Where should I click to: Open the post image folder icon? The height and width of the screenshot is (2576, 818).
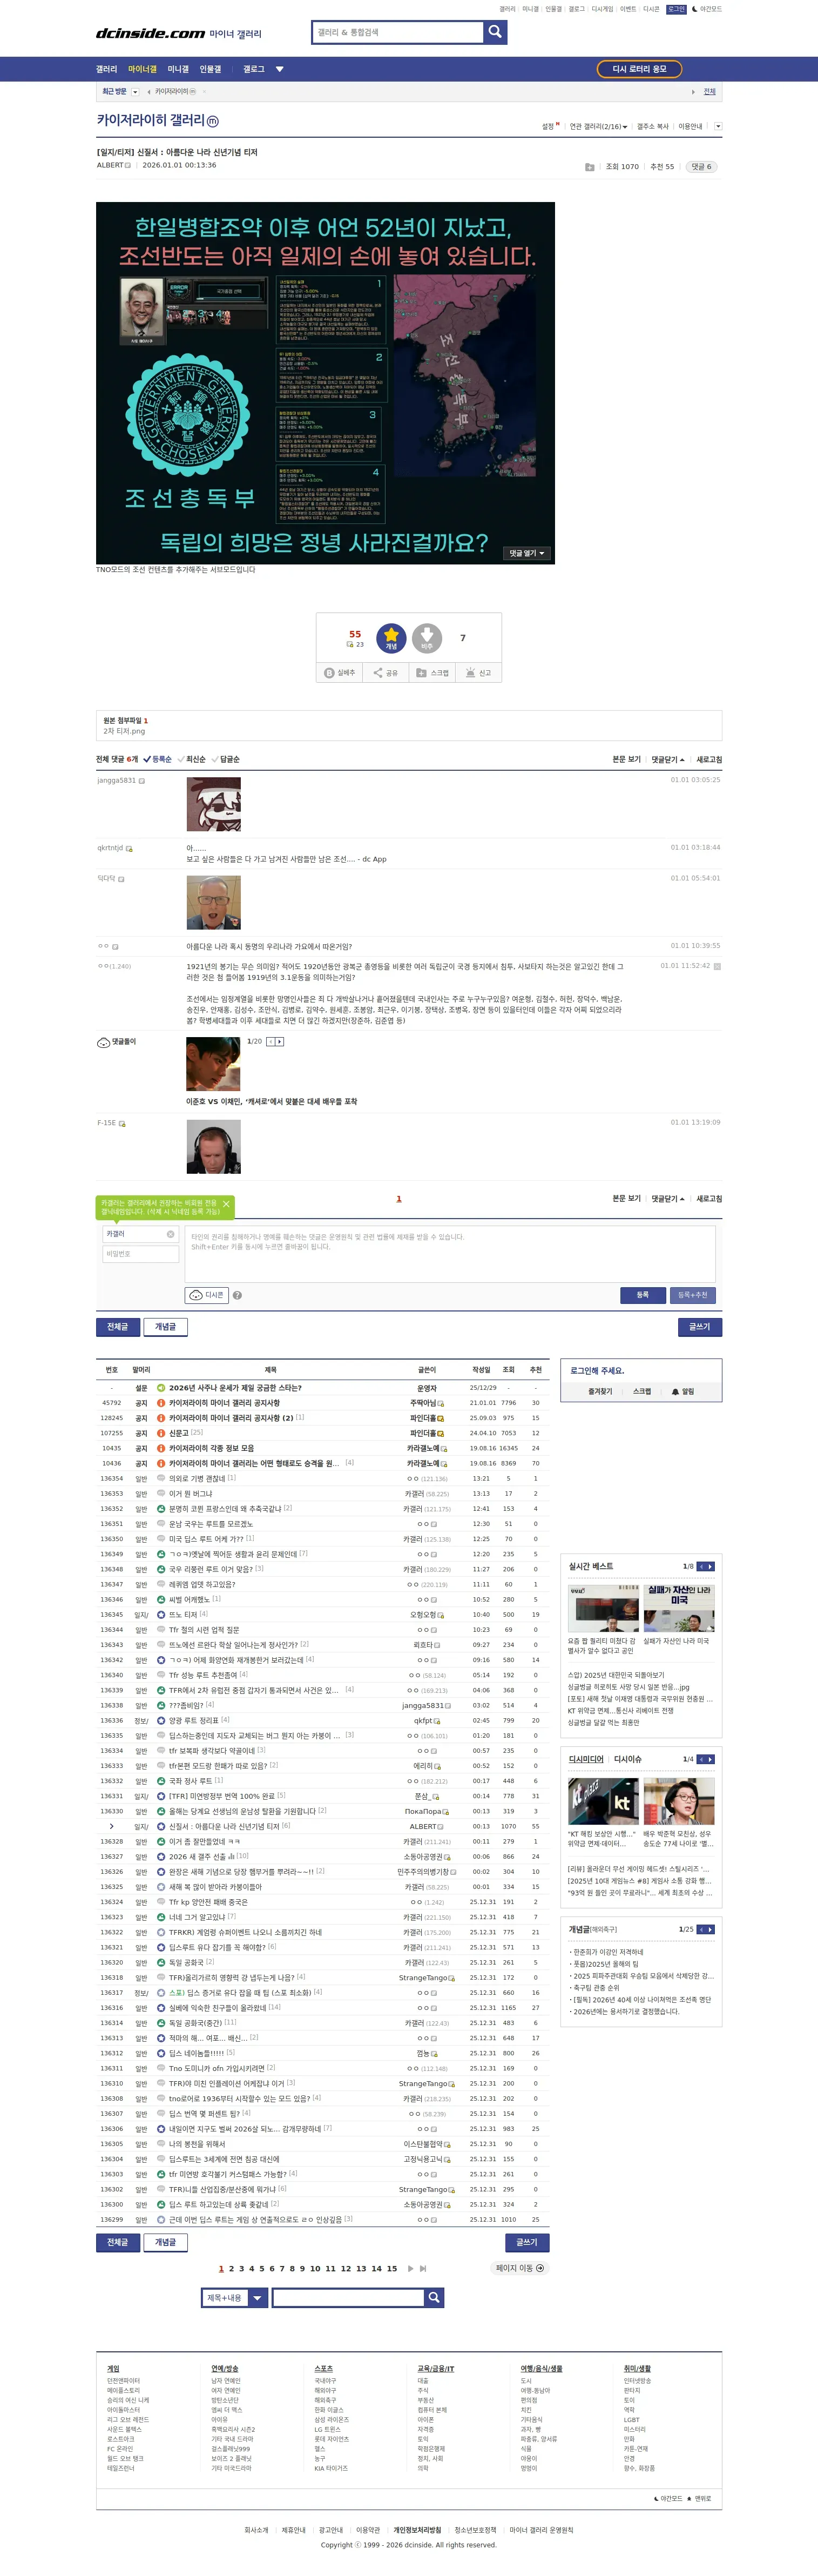[589, 167]
